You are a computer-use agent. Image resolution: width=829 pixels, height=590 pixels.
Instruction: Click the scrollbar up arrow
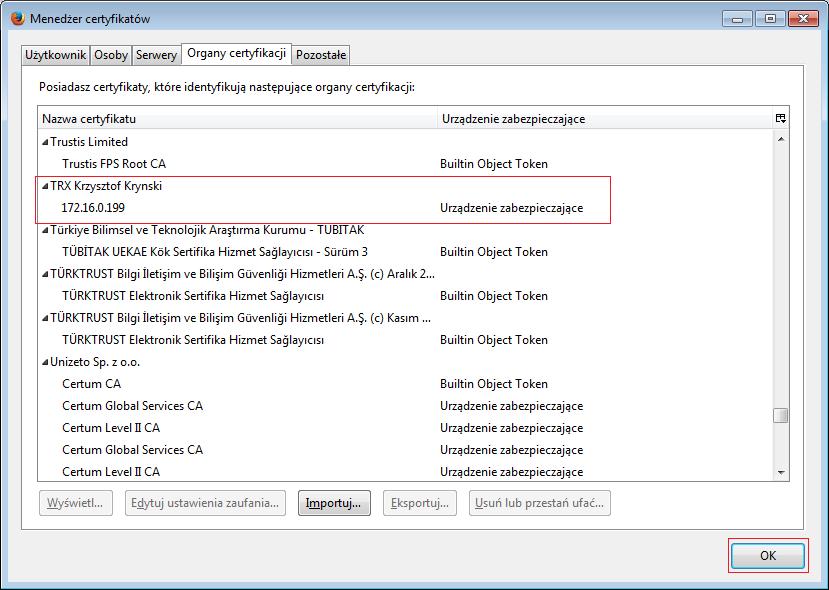[781, 139]
